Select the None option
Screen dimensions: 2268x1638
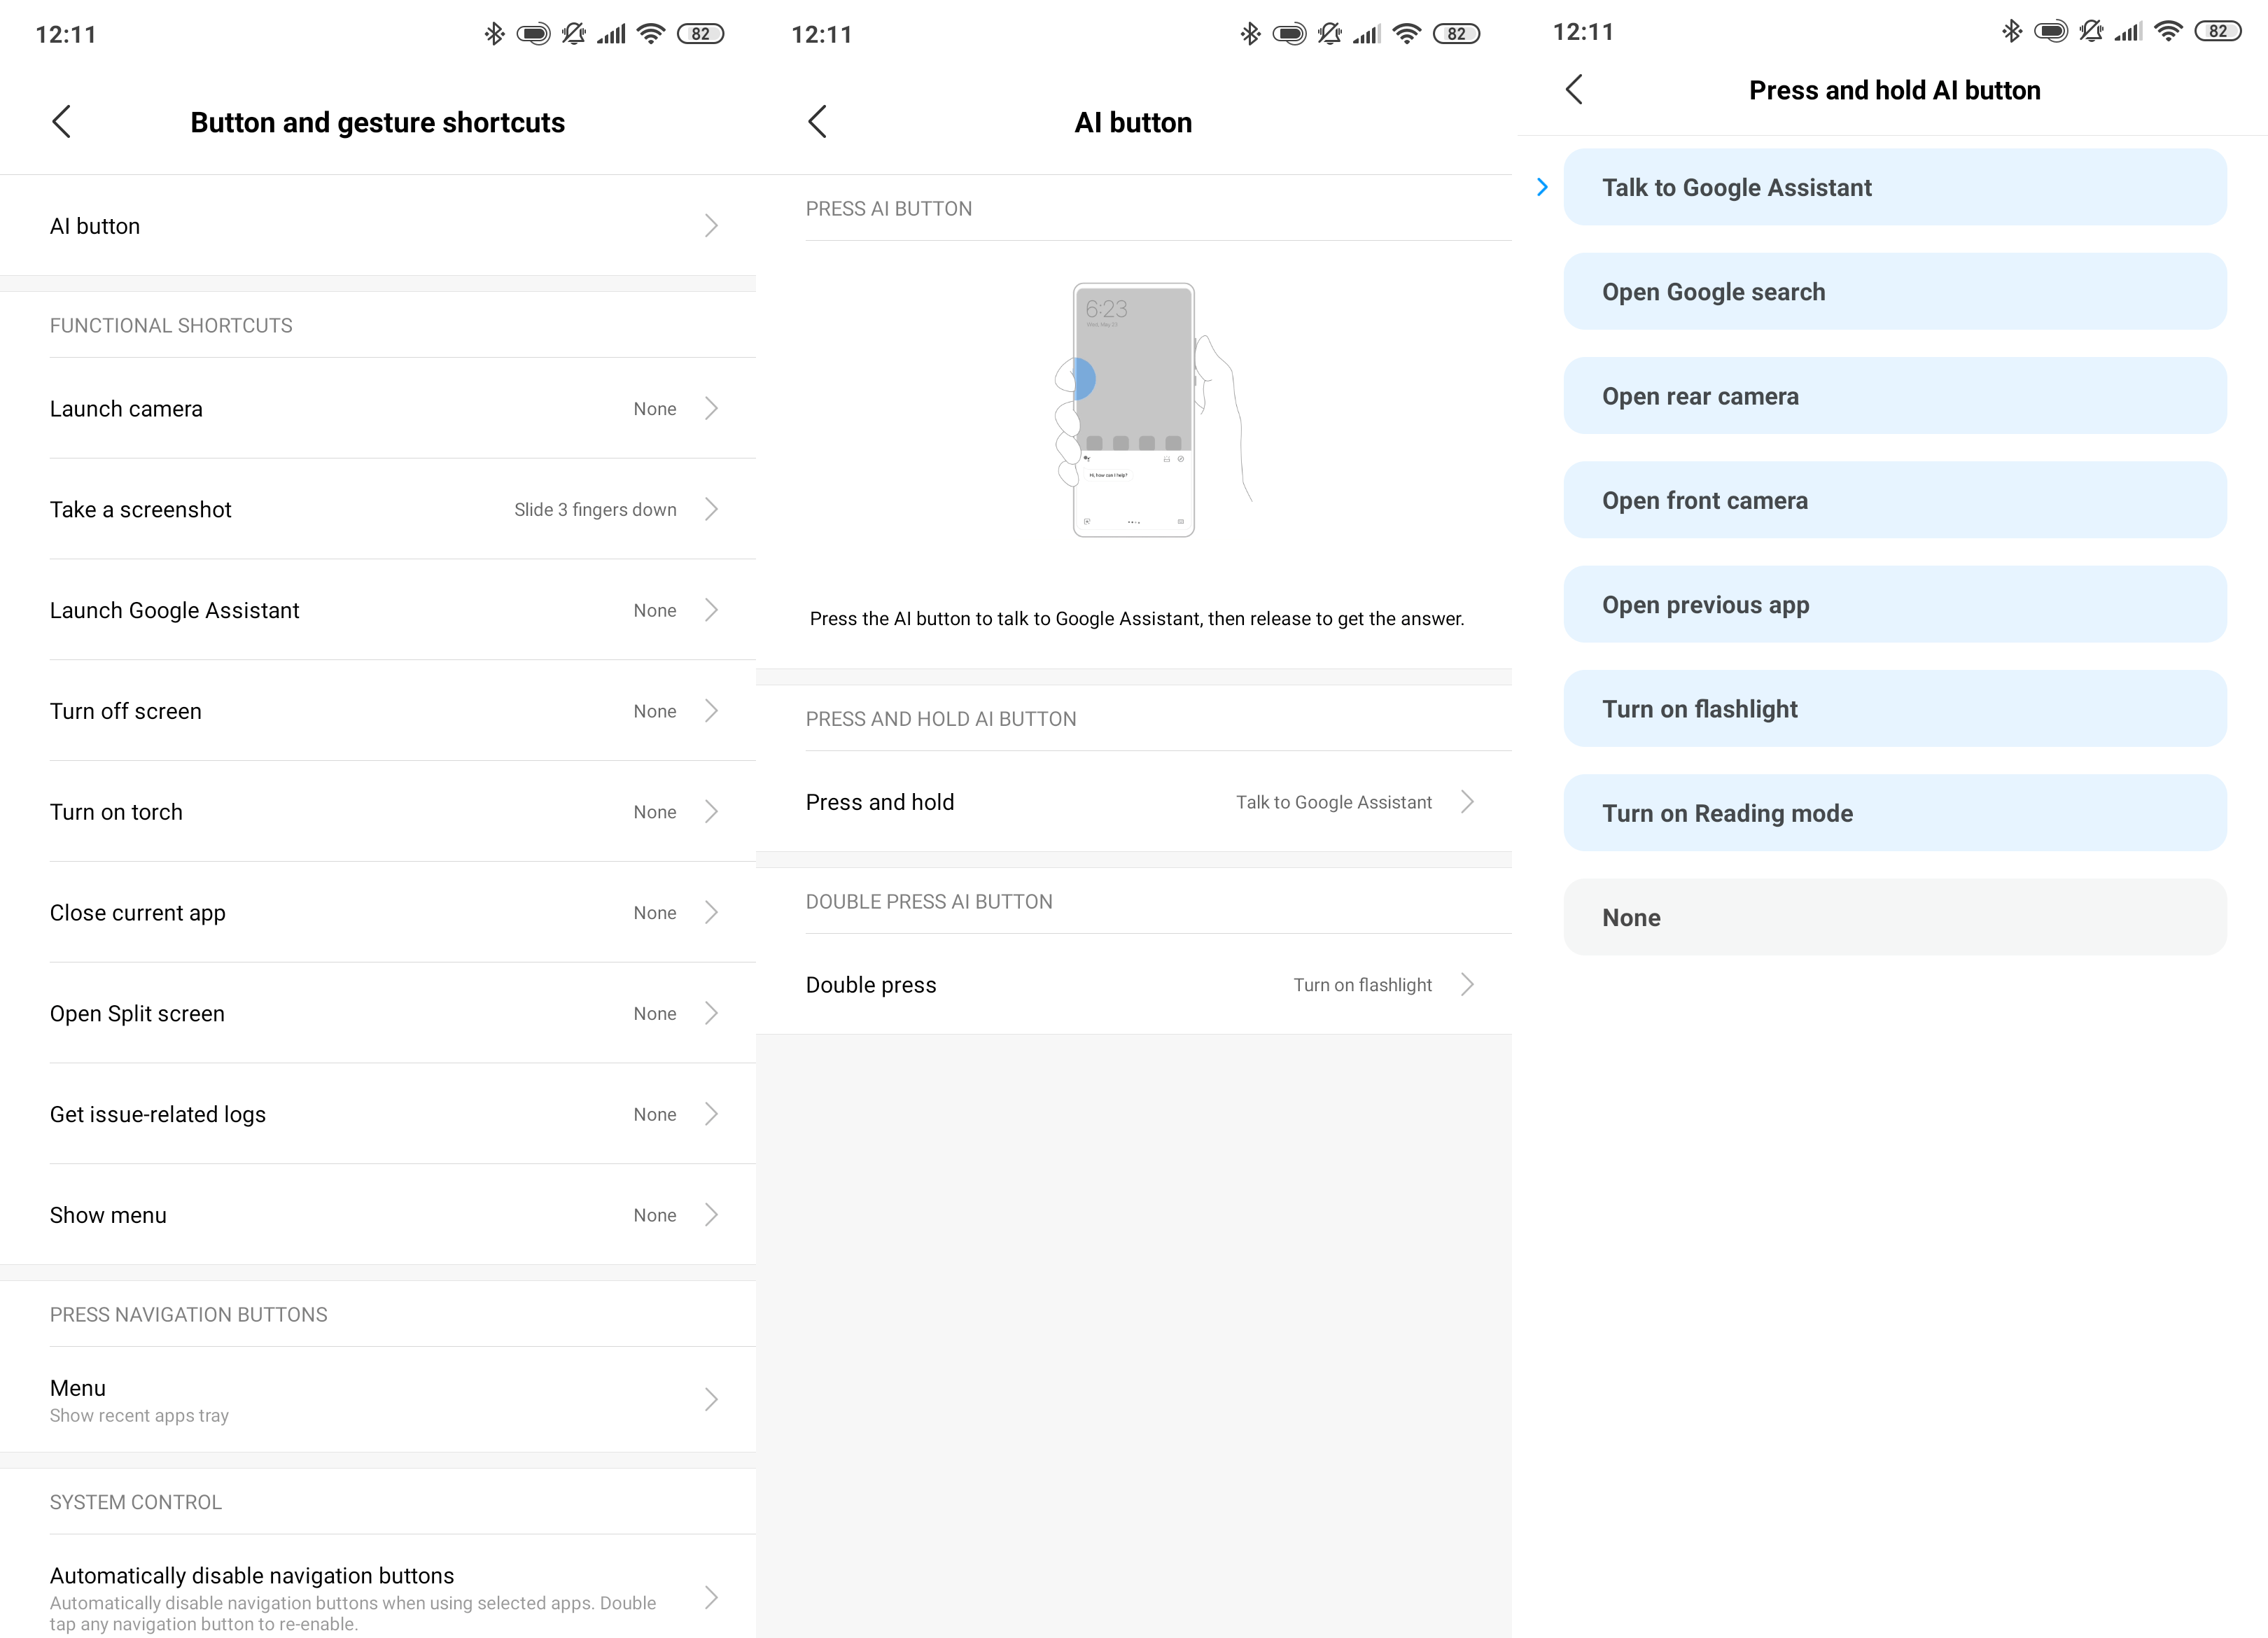[x=1894, y=918]
